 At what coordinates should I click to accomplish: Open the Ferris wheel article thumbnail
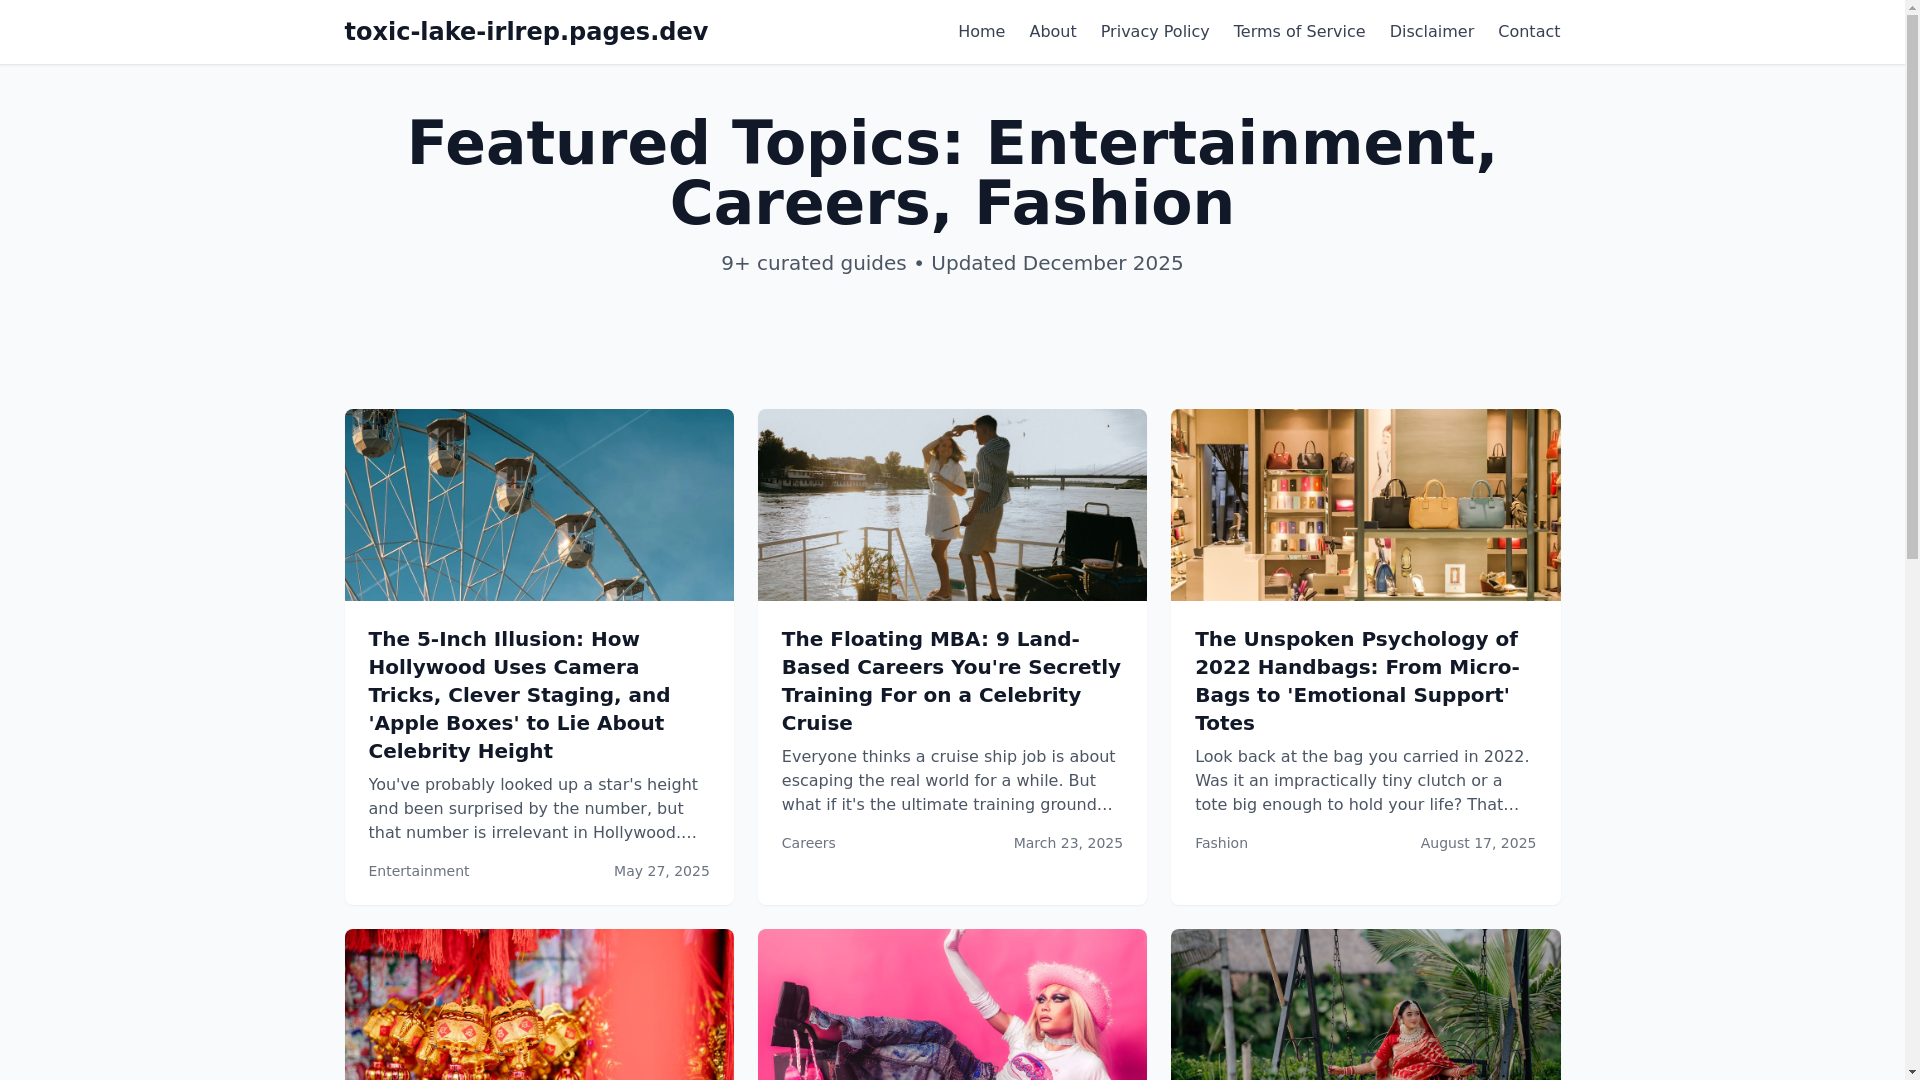click(x=539, y=505)
